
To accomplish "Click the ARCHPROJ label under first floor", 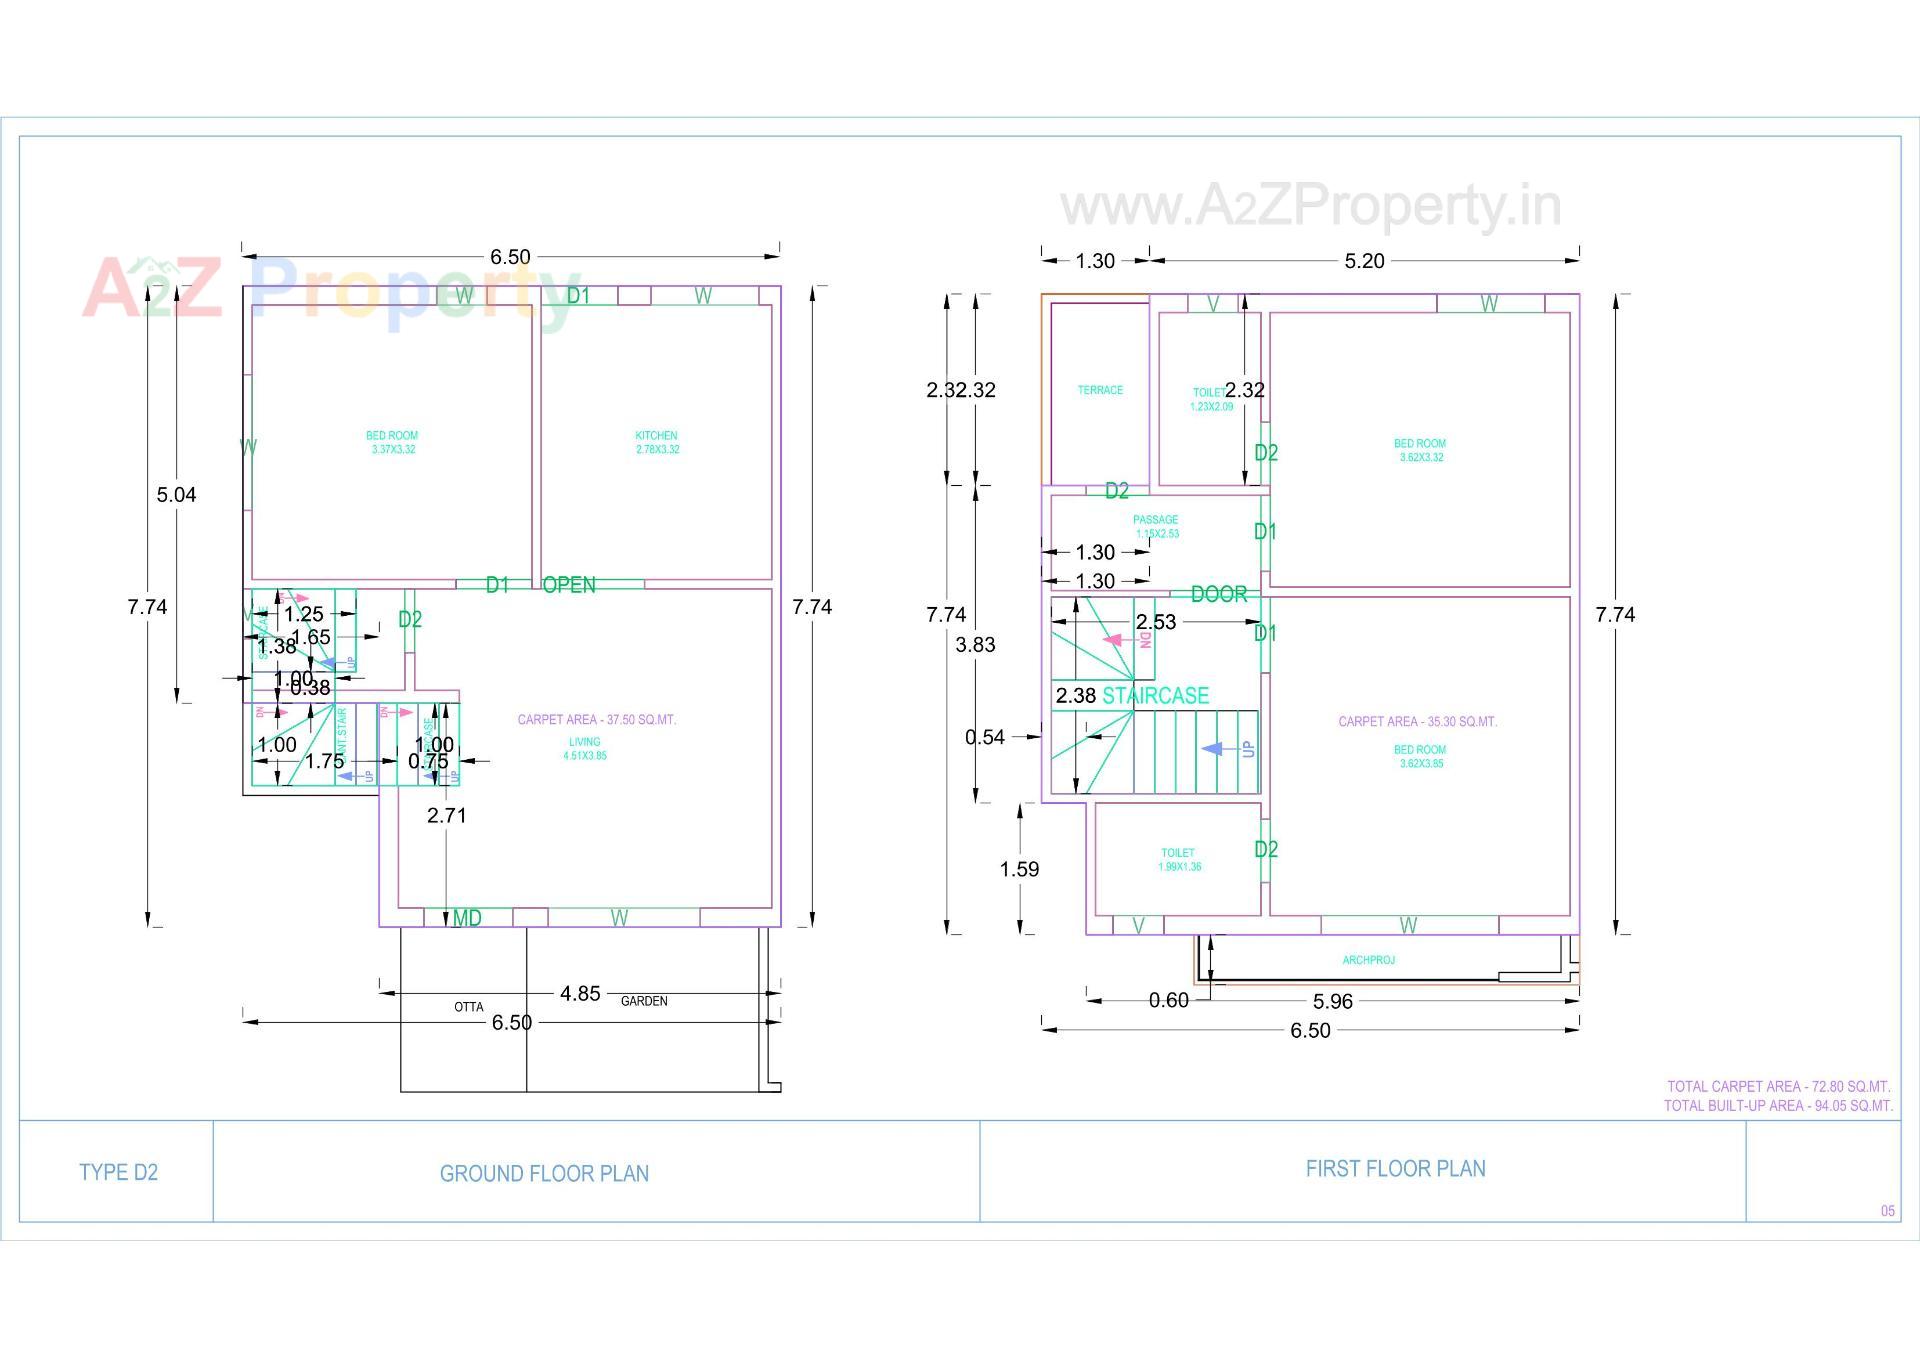I will [1368, 960].
